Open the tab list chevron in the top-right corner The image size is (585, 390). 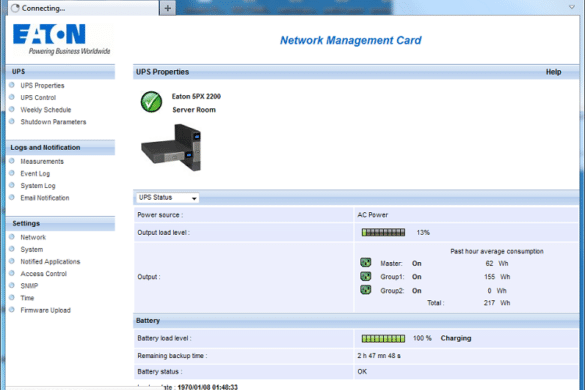pyautogui.click(x=572, y=7)
